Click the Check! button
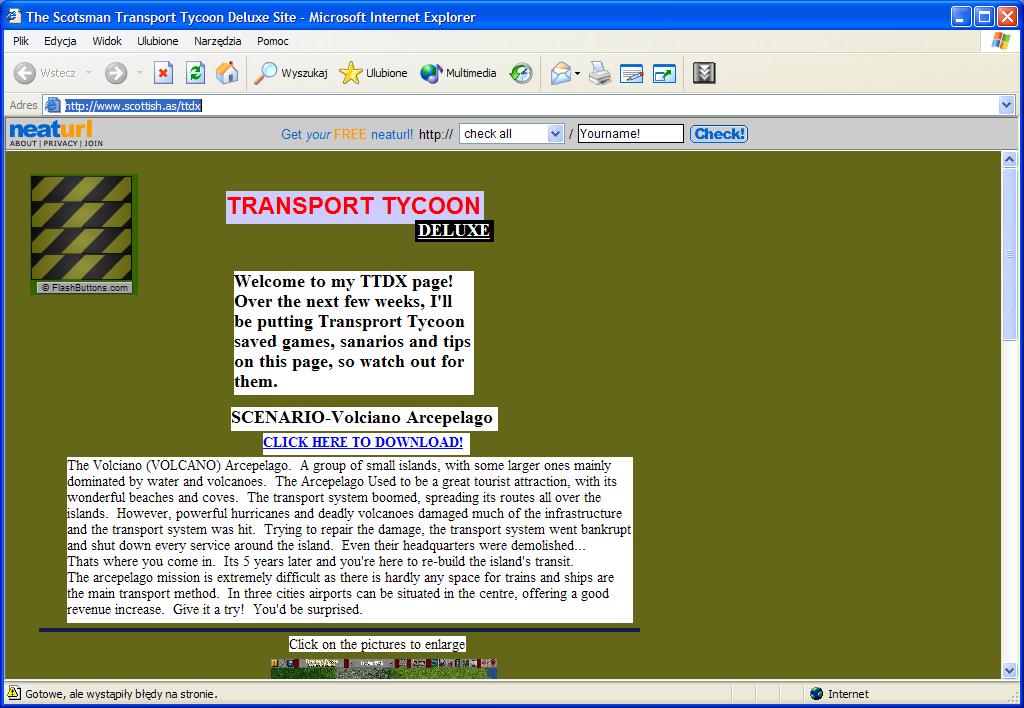The width and height of the screenshot is (1024, 708). pos(719,134)
